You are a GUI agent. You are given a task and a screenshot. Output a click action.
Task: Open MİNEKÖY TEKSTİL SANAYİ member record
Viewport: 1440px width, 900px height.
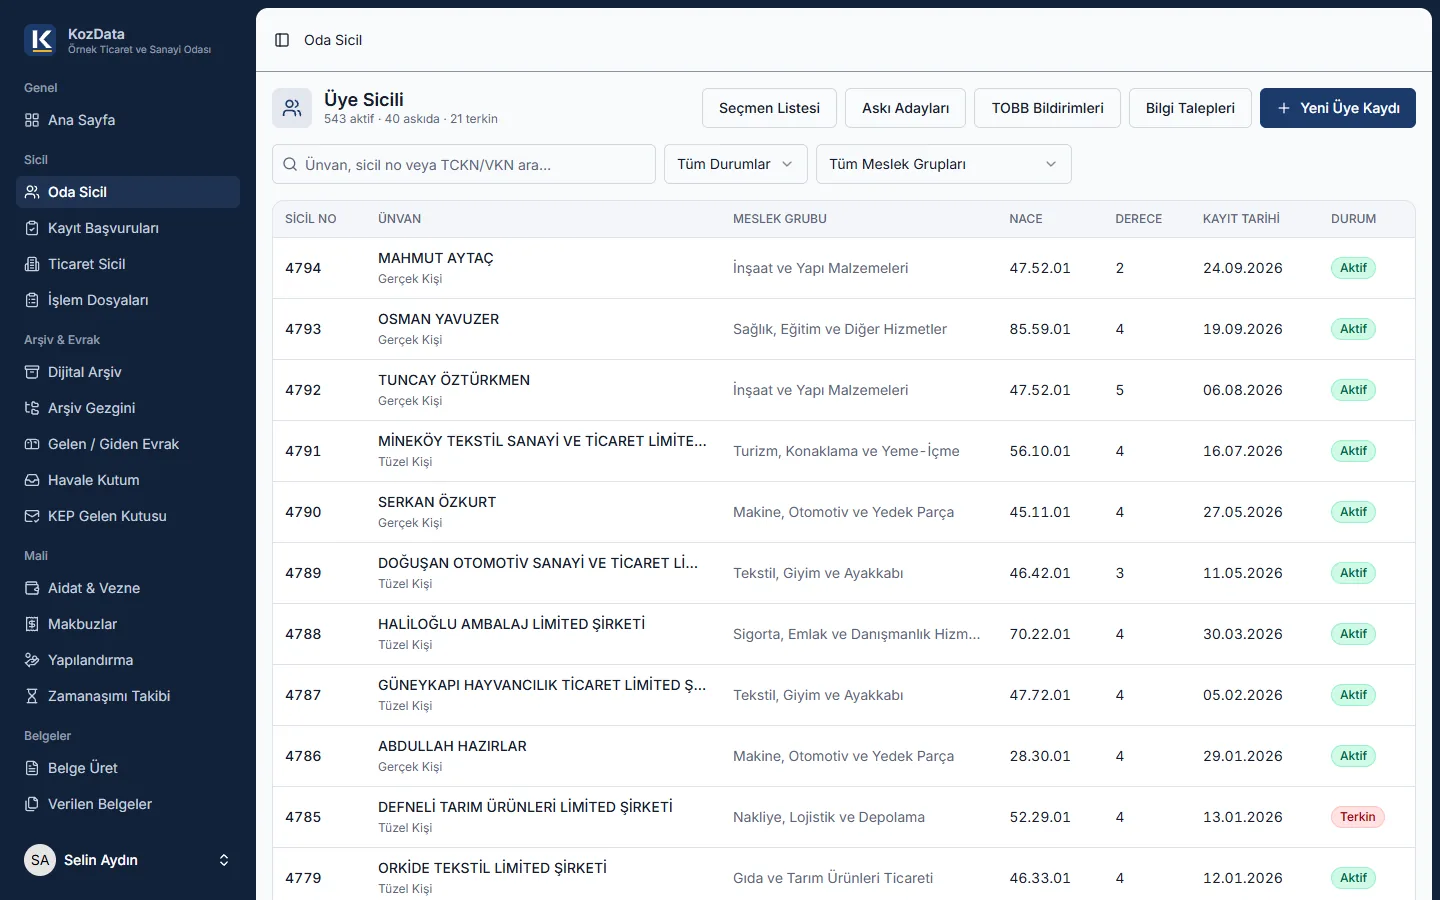click(844, 451)
